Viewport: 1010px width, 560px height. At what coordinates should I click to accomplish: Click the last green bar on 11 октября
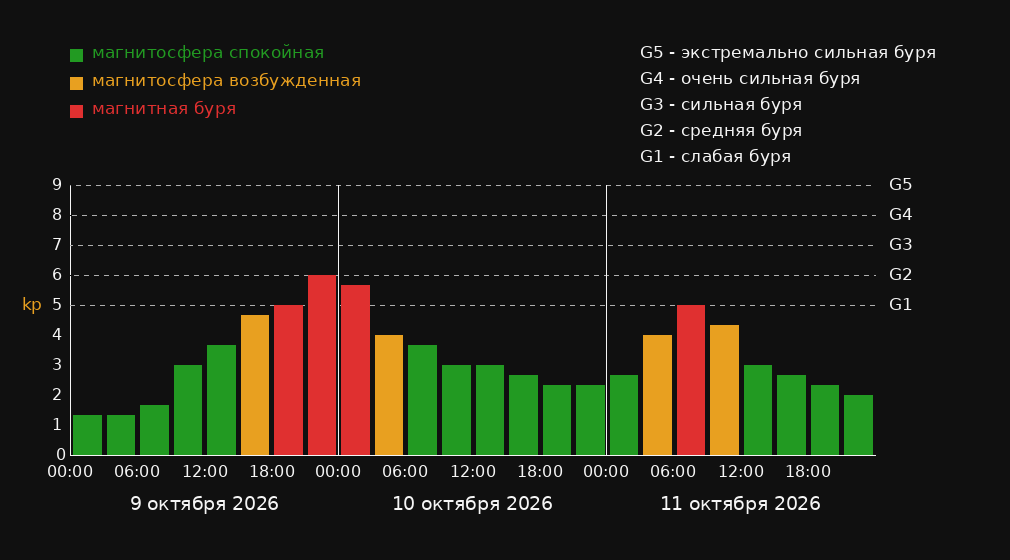tap(859, 425)
